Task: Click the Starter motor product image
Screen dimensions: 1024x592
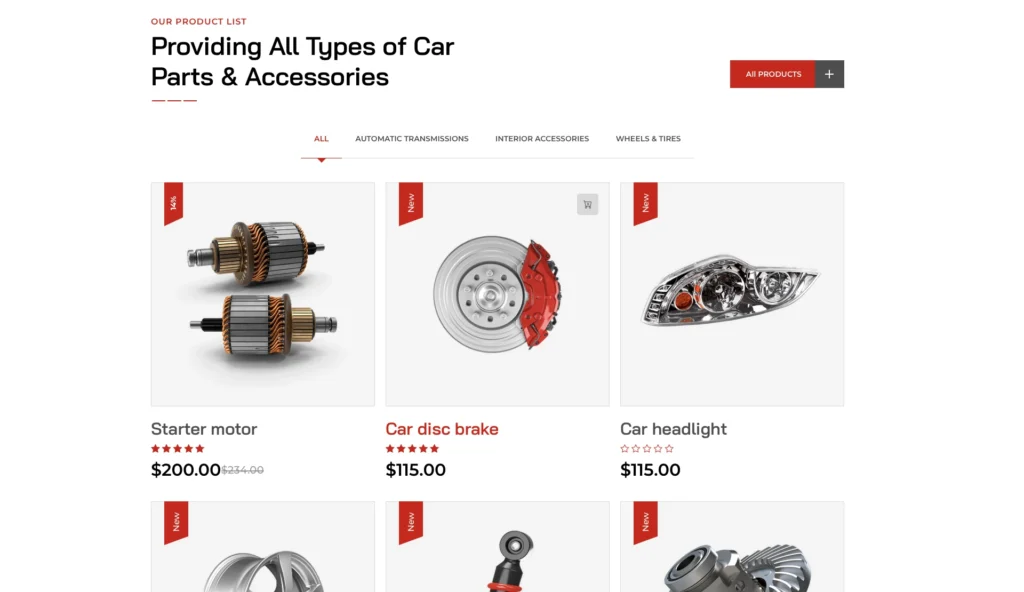Action: tap(263, 294)
